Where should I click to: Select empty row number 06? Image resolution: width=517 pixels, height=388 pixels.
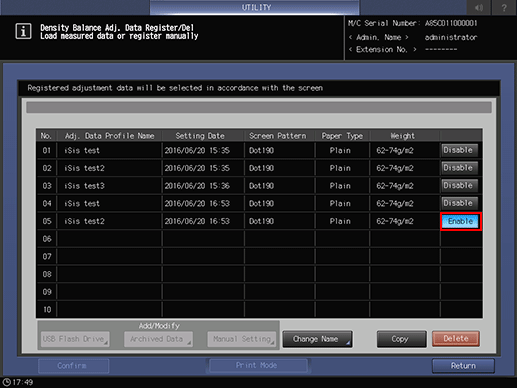(x=259, y=239)
